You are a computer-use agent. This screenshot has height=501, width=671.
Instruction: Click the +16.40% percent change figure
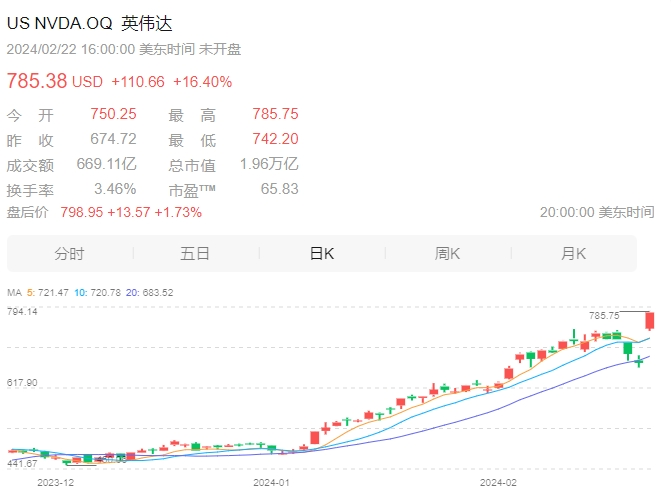[x=202, y=82]
